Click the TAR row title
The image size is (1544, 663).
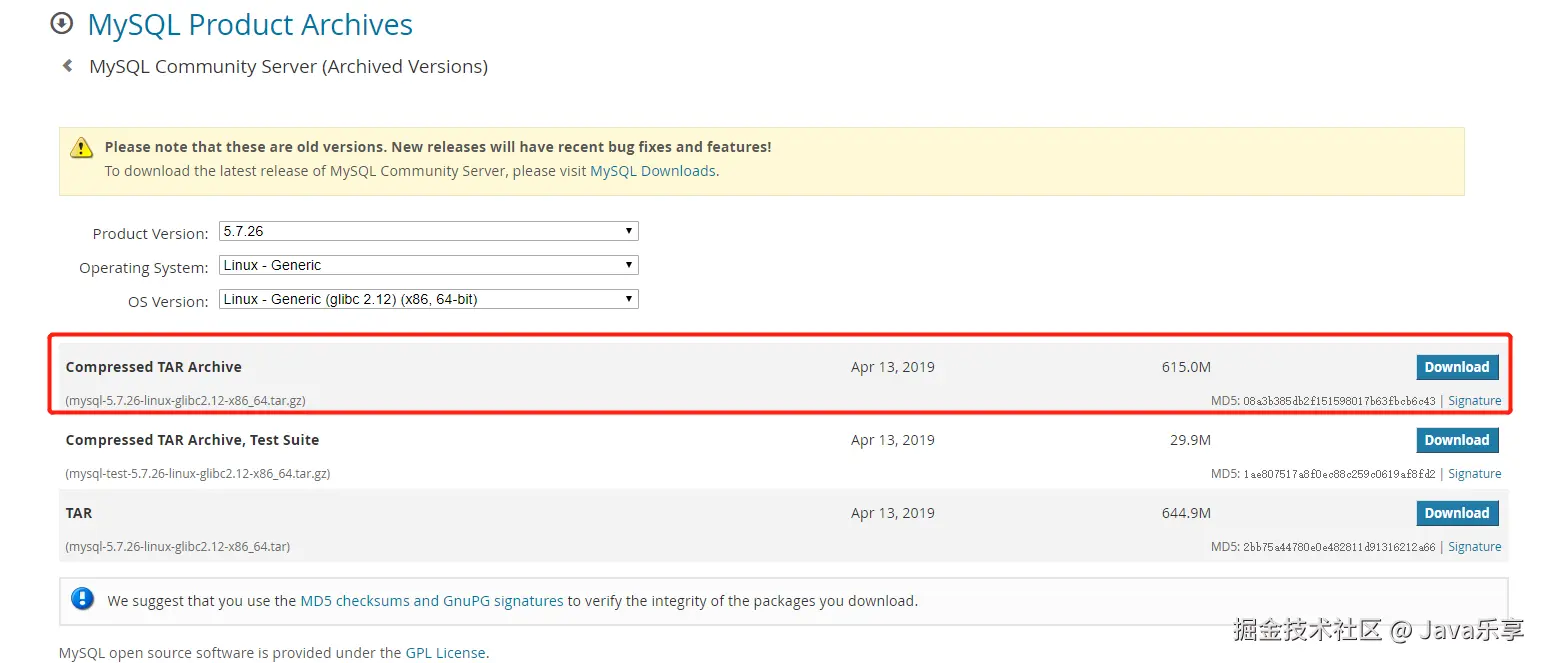(79, 513)
